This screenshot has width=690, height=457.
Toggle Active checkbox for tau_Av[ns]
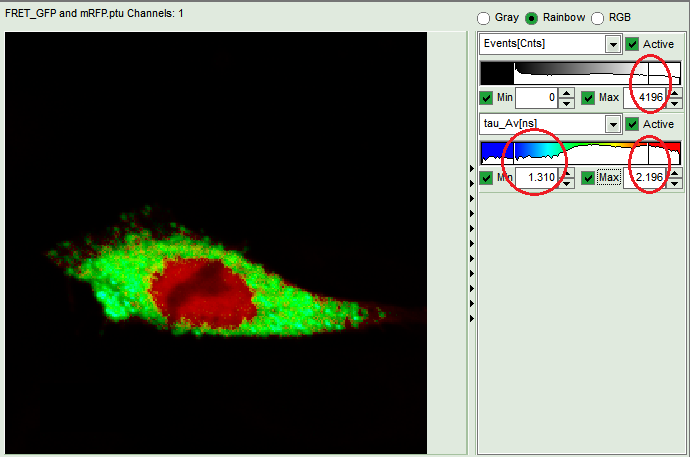coord(632,124)
